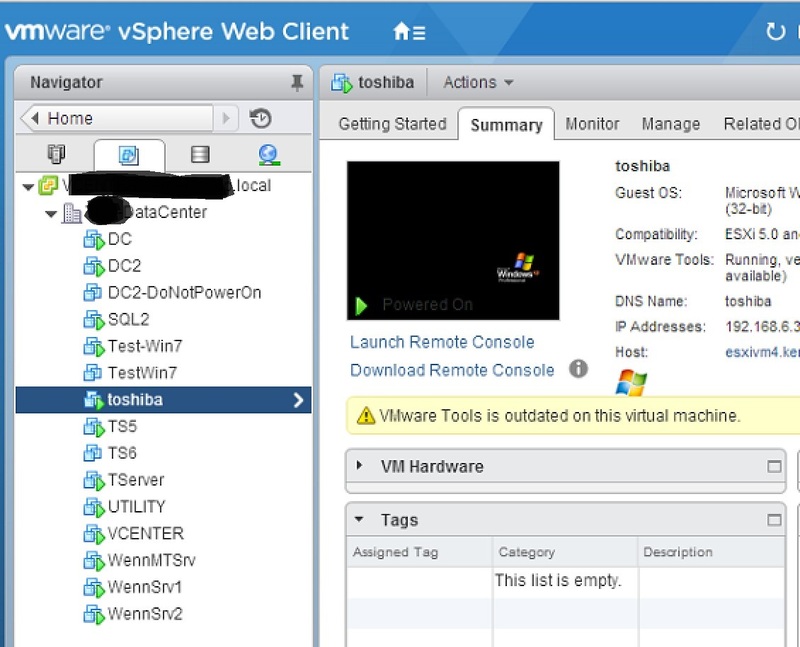Image resolution: width=800 pixels, height=647 pixels.
Task: Click the recent objects history icon
Action: pos(260,118)
